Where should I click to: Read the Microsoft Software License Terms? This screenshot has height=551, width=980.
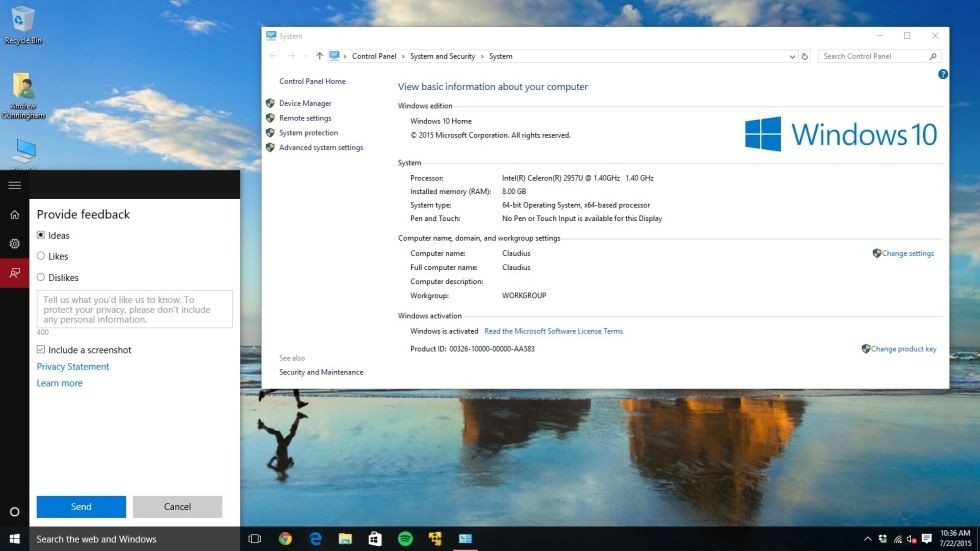[x=553, y=331]
